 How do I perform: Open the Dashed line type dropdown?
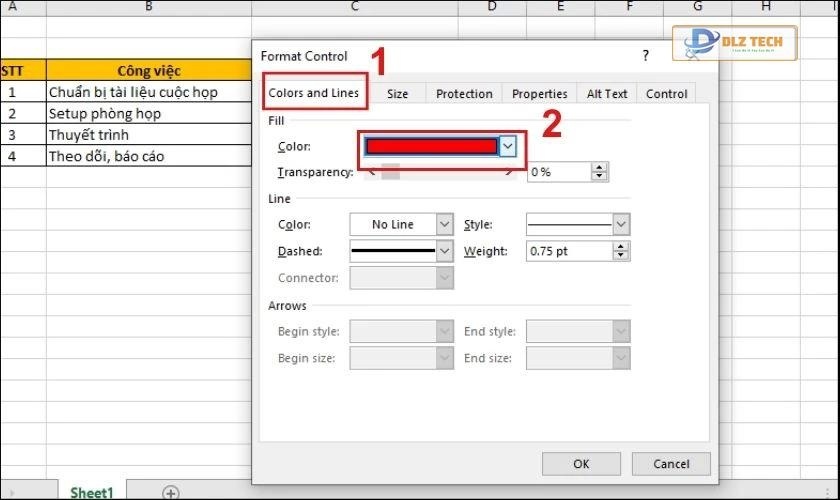click(401, 251)
